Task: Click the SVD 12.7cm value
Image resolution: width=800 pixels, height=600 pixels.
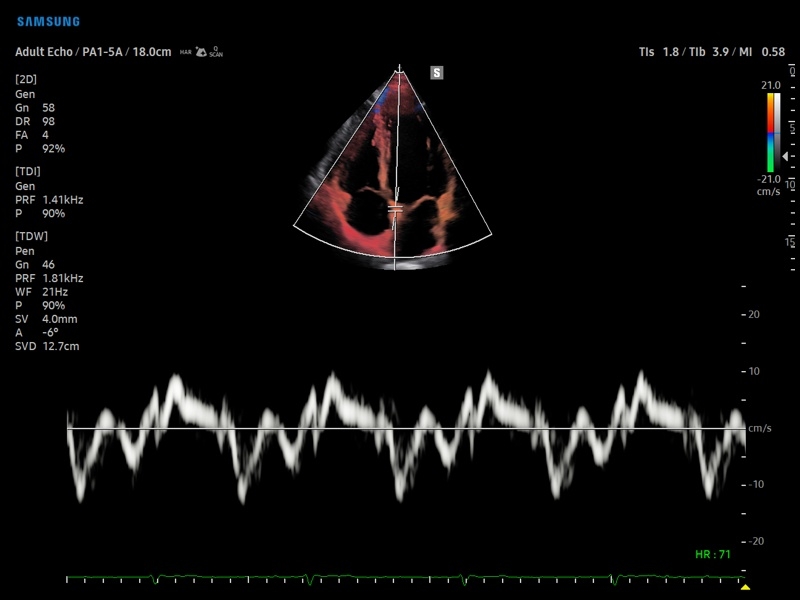Action: pos(47,347)
